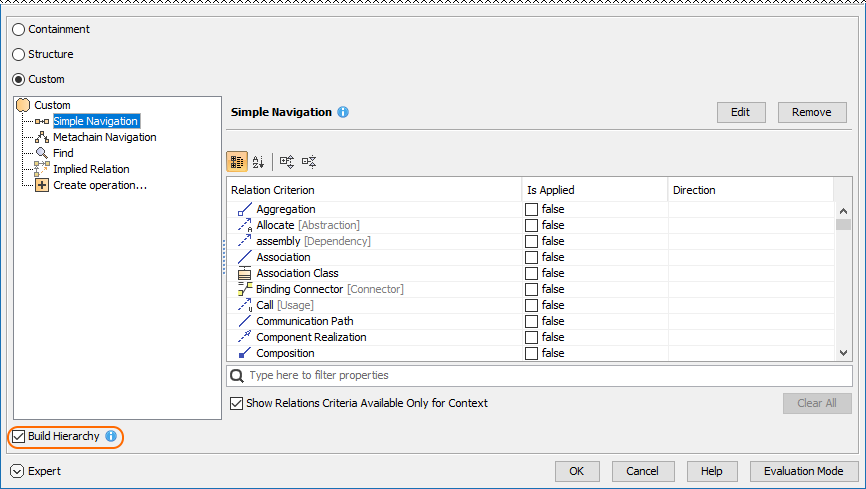Click the categorized view toolbar icon
Screen dimensions: 866x489
237,161
